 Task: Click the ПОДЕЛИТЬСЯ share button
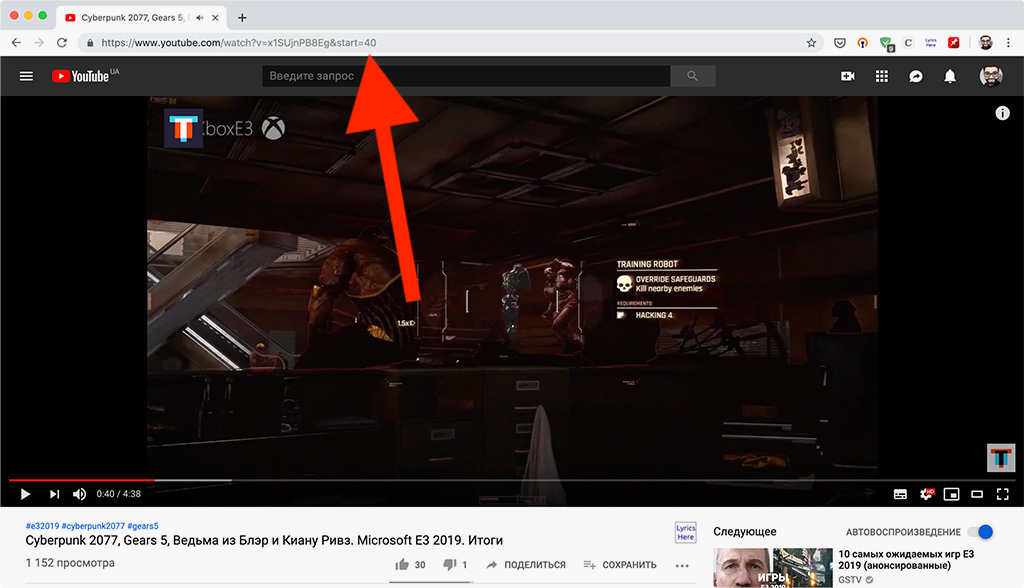click(x=526, y=564)
